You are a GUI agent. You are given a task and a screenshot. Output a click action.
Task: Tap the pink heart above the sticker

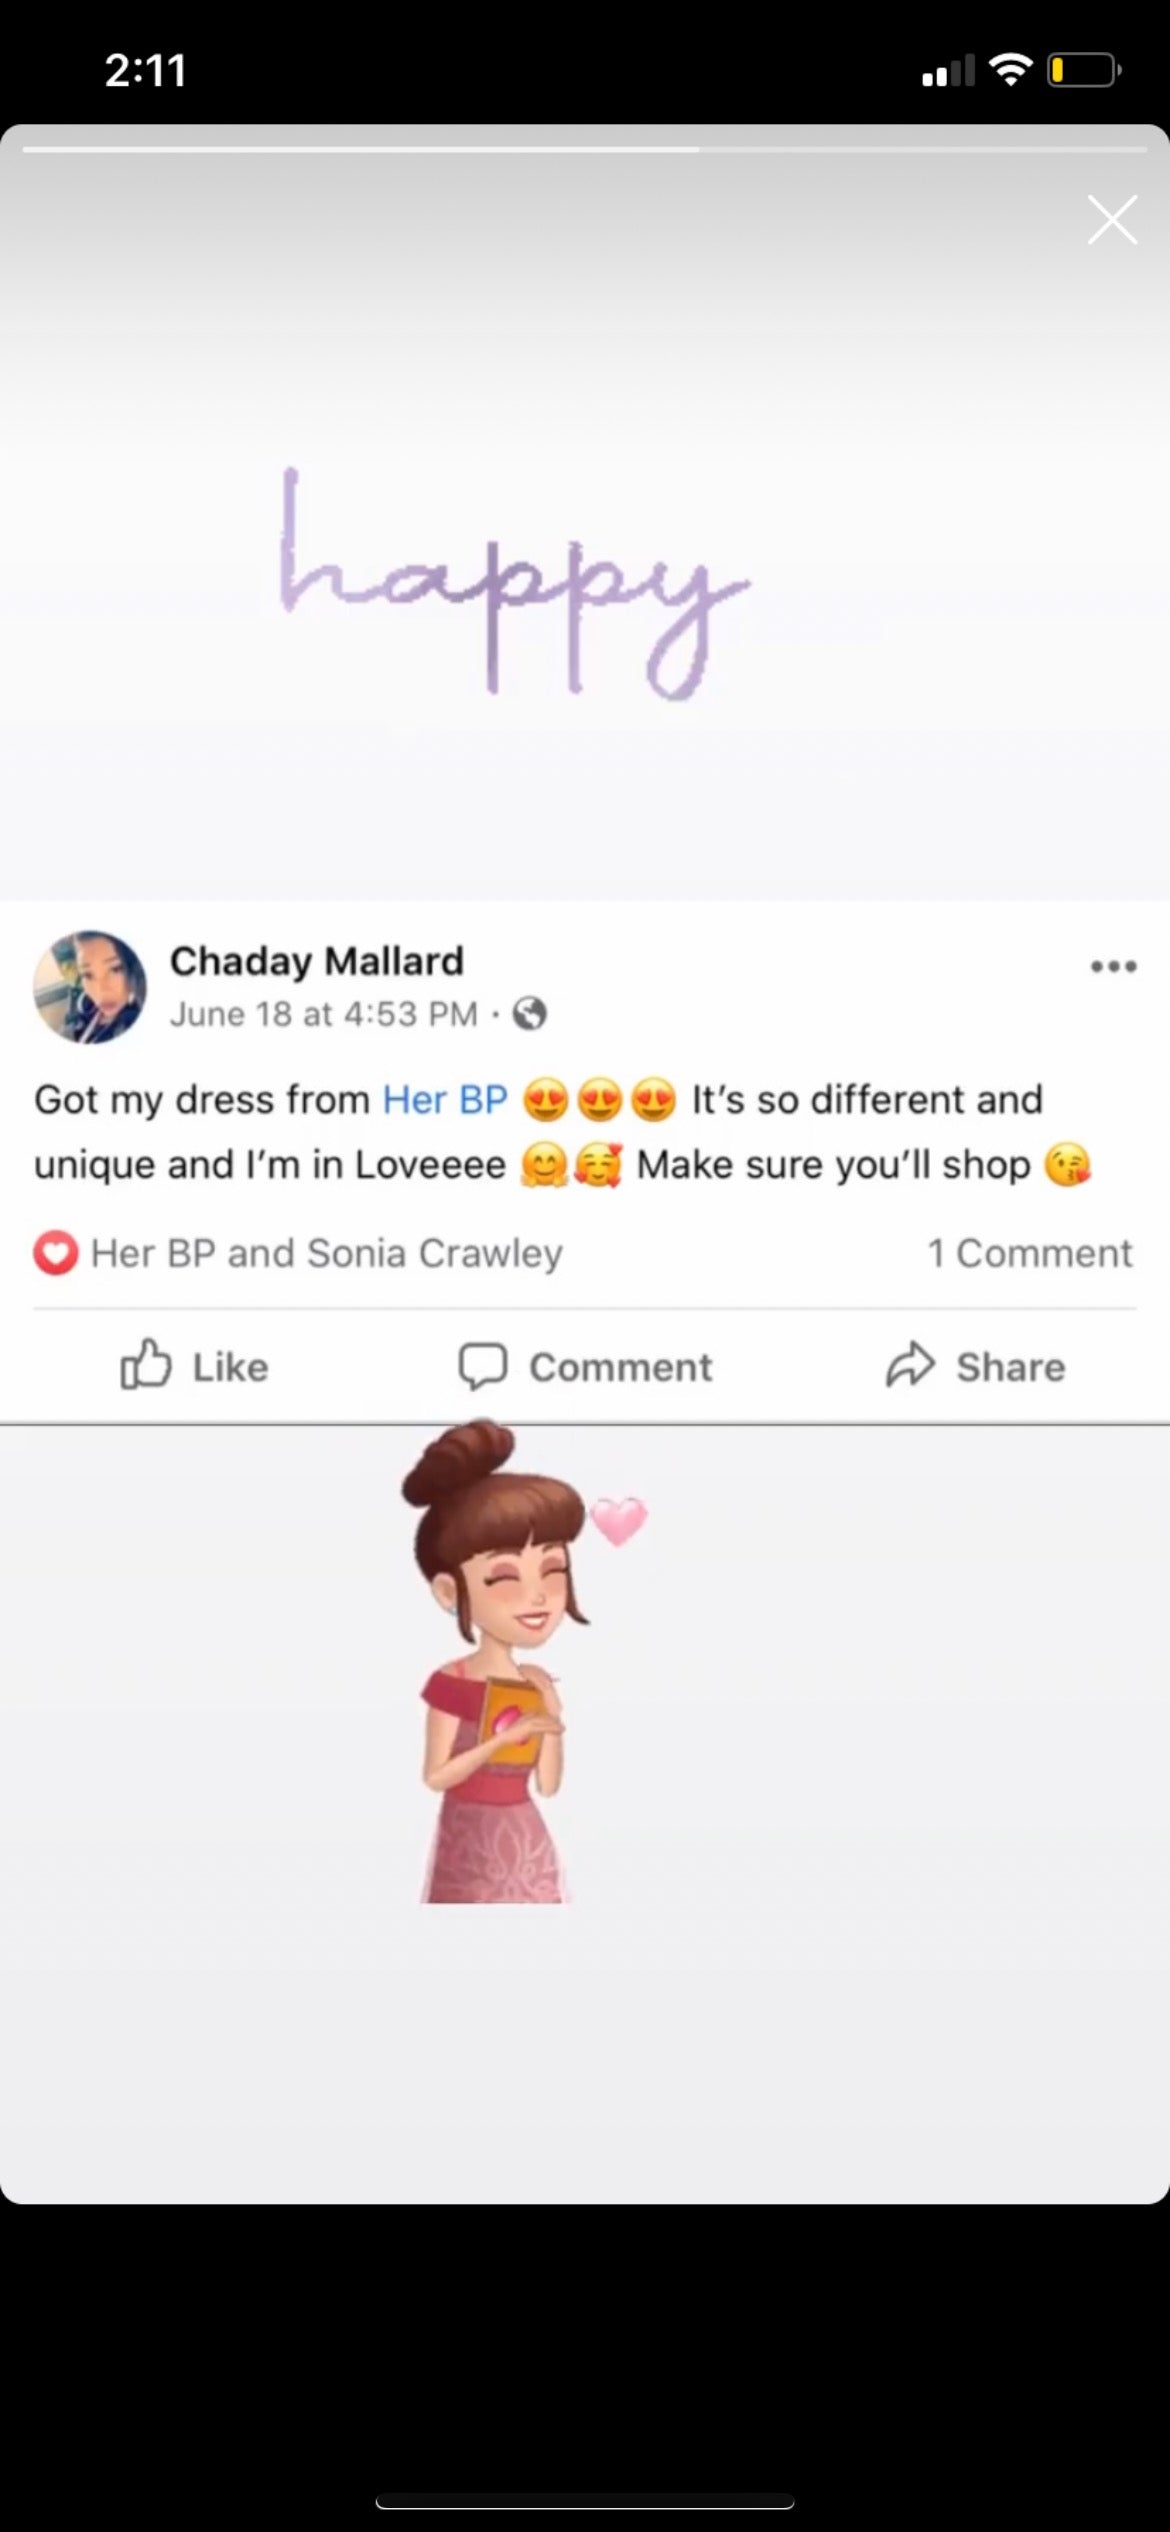pyautogui.click(x=619, y=1520)
